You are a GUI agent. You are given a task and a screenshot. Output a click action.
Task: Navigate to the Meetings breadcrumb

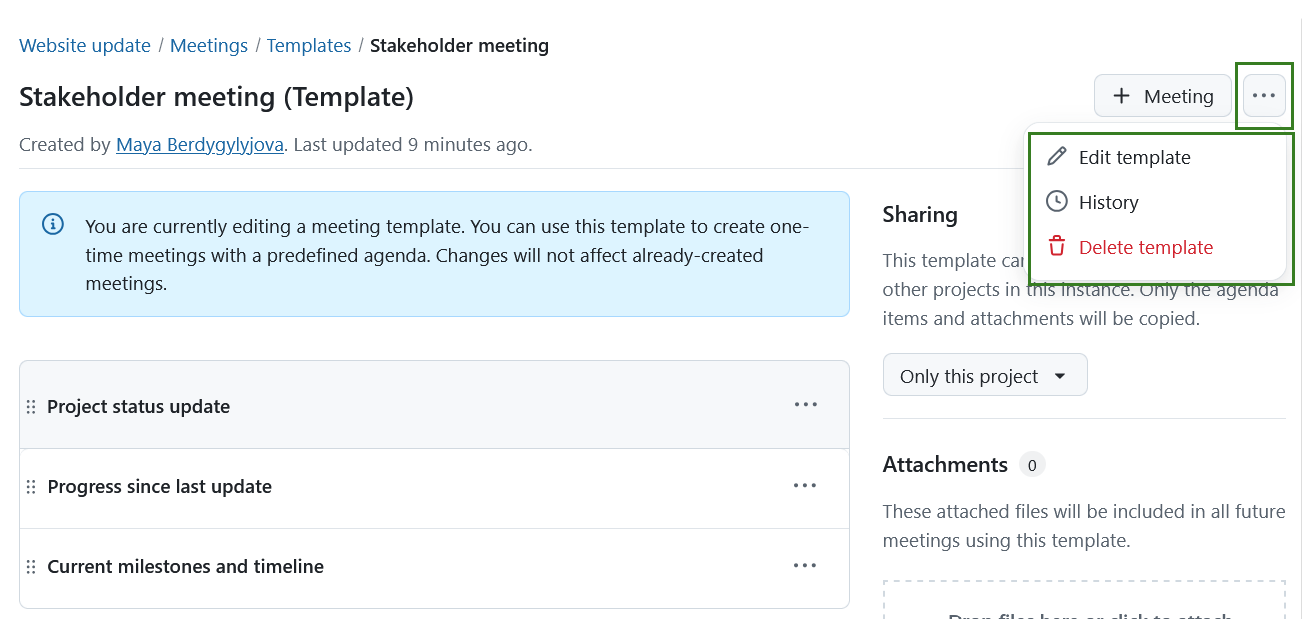(x=208, y=46)
